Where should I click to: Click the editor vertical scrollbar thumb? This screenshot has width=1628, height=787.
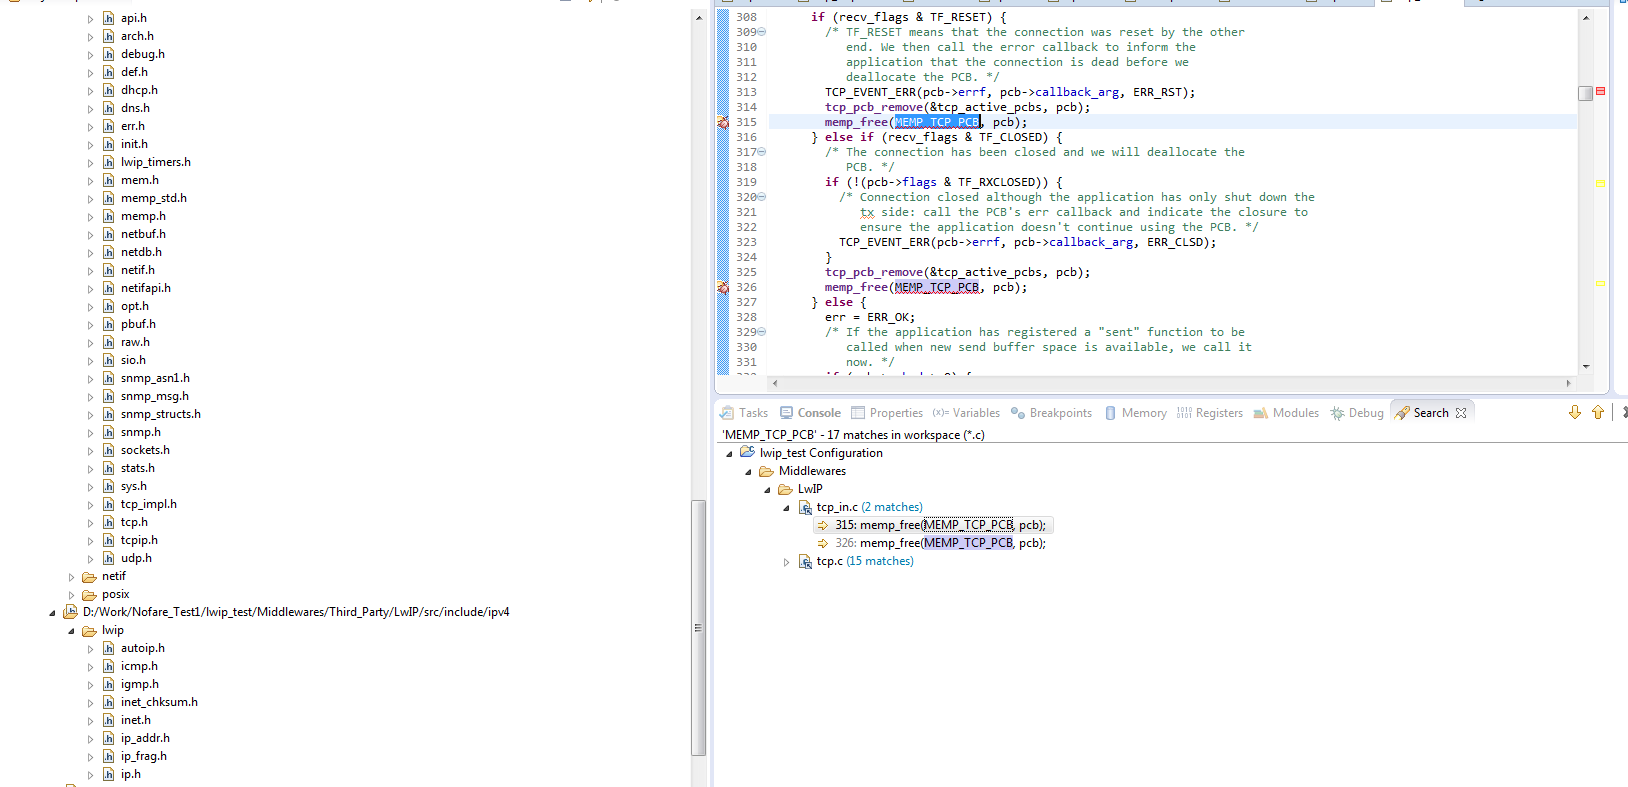pyautogui.click(x=1585, y=93)
